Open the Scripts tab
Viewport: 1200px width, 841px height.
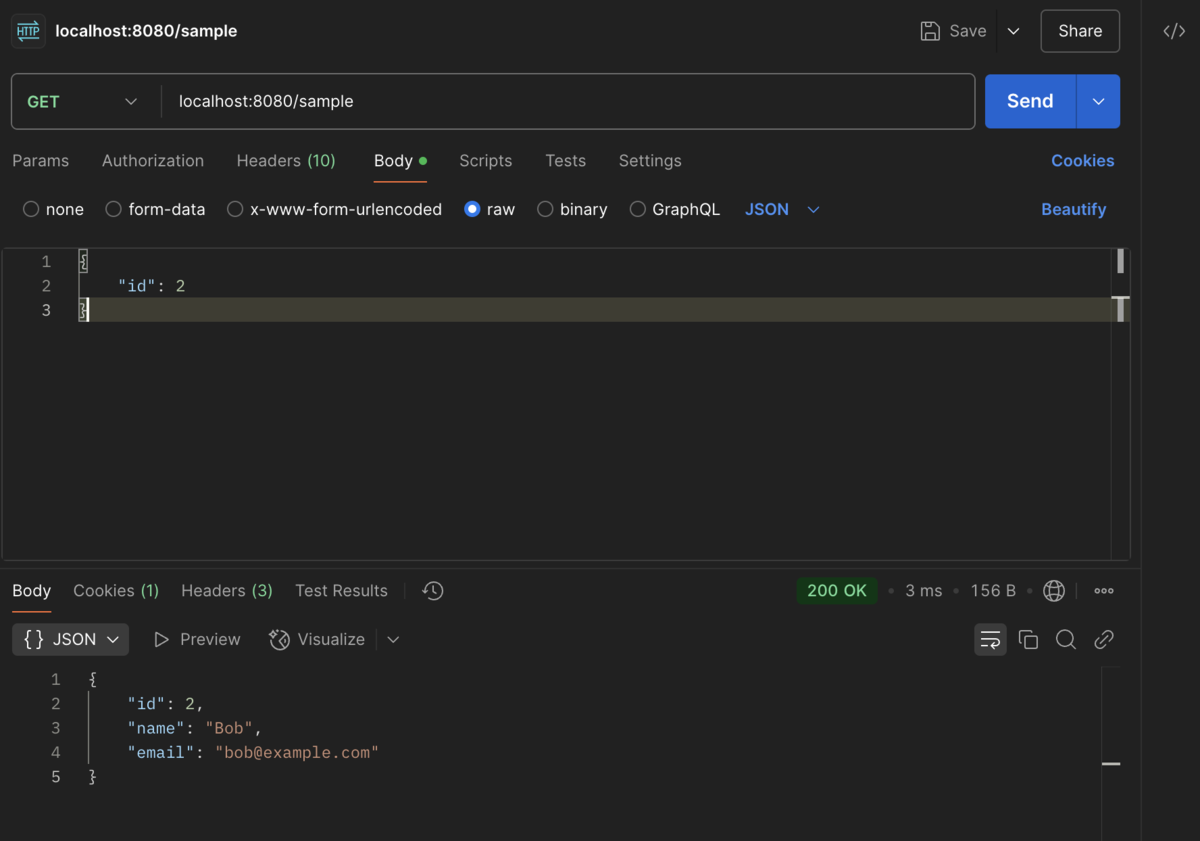click(x=485, y=161)
